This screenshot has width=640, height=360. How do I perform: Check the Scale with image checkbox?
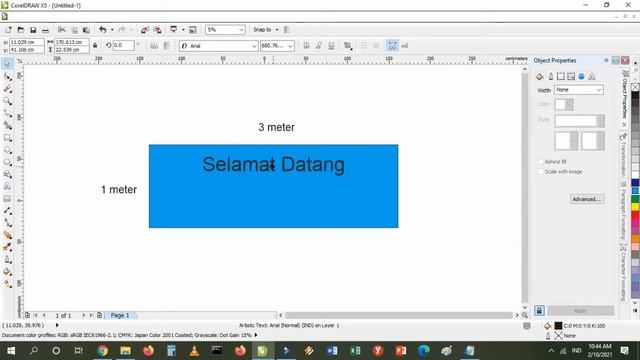[541, 172]
